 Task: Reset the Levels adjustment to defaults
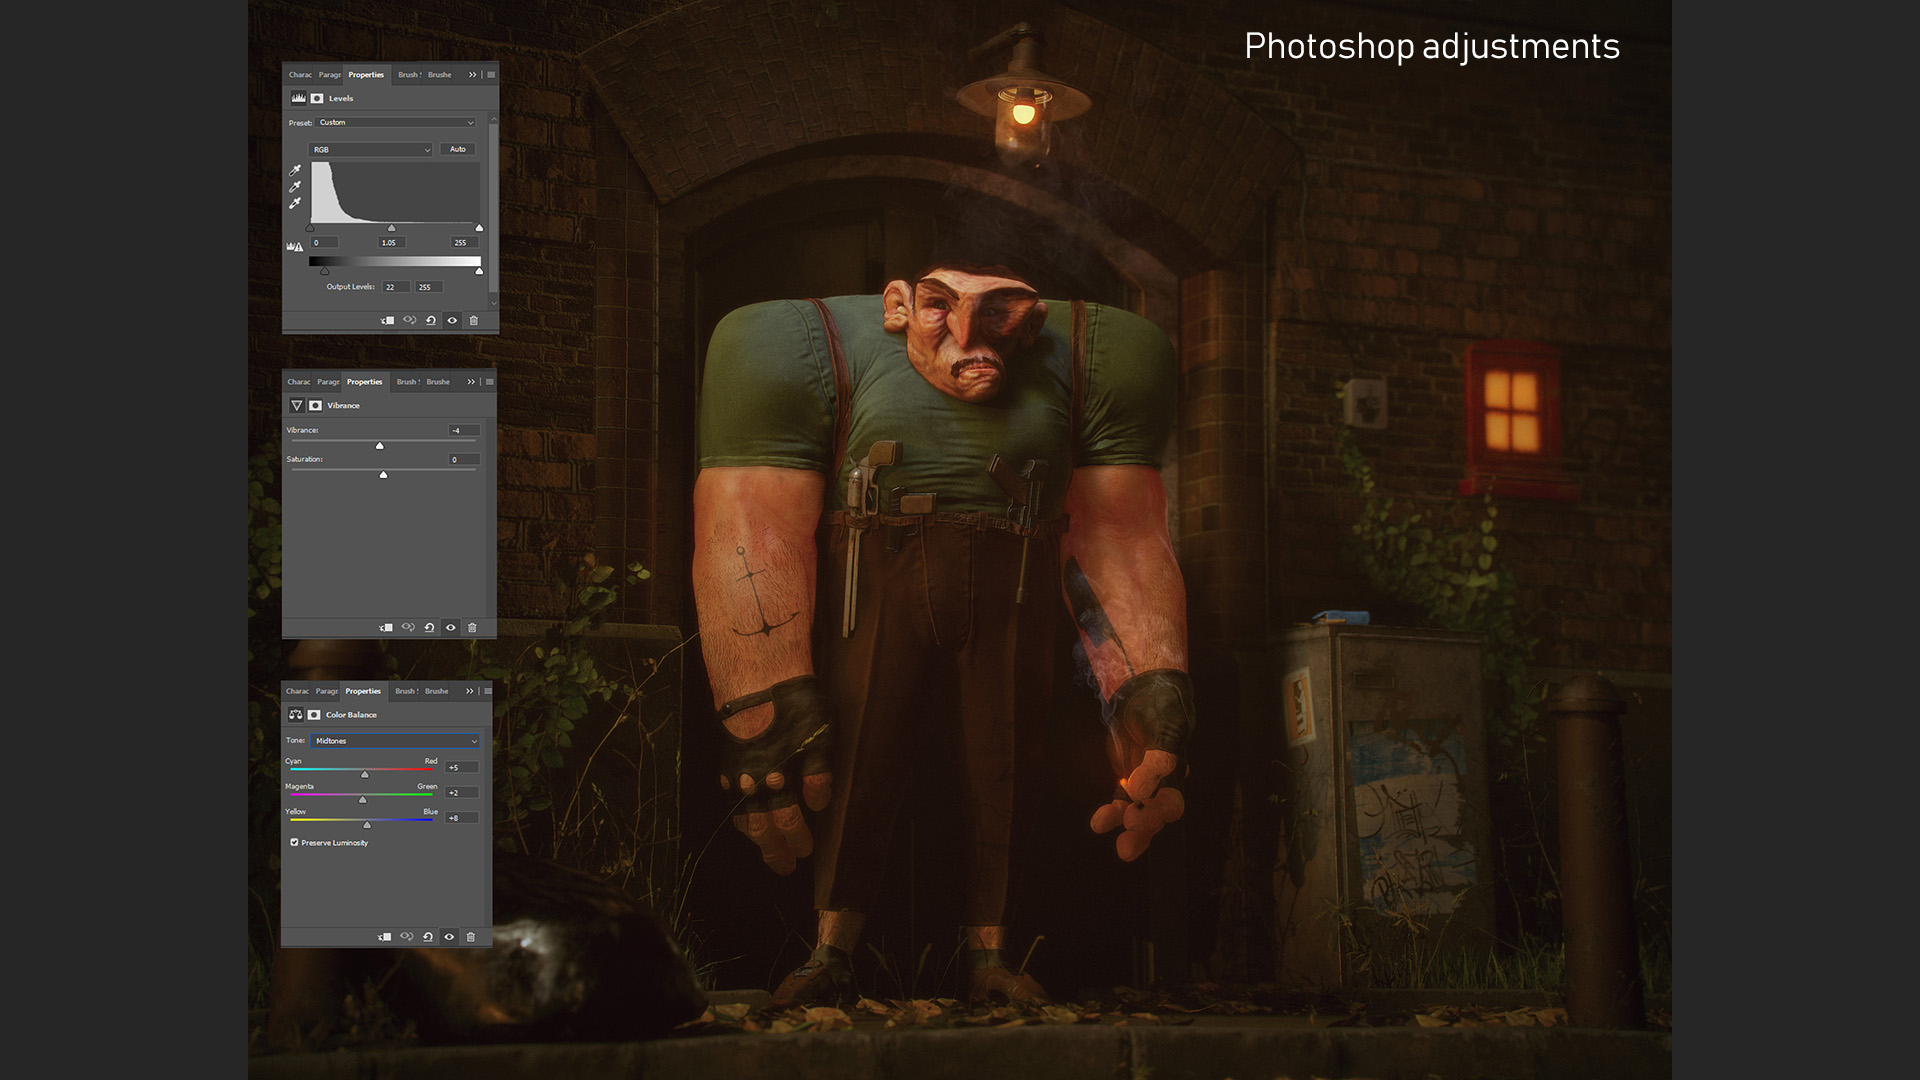click(431, 321)
